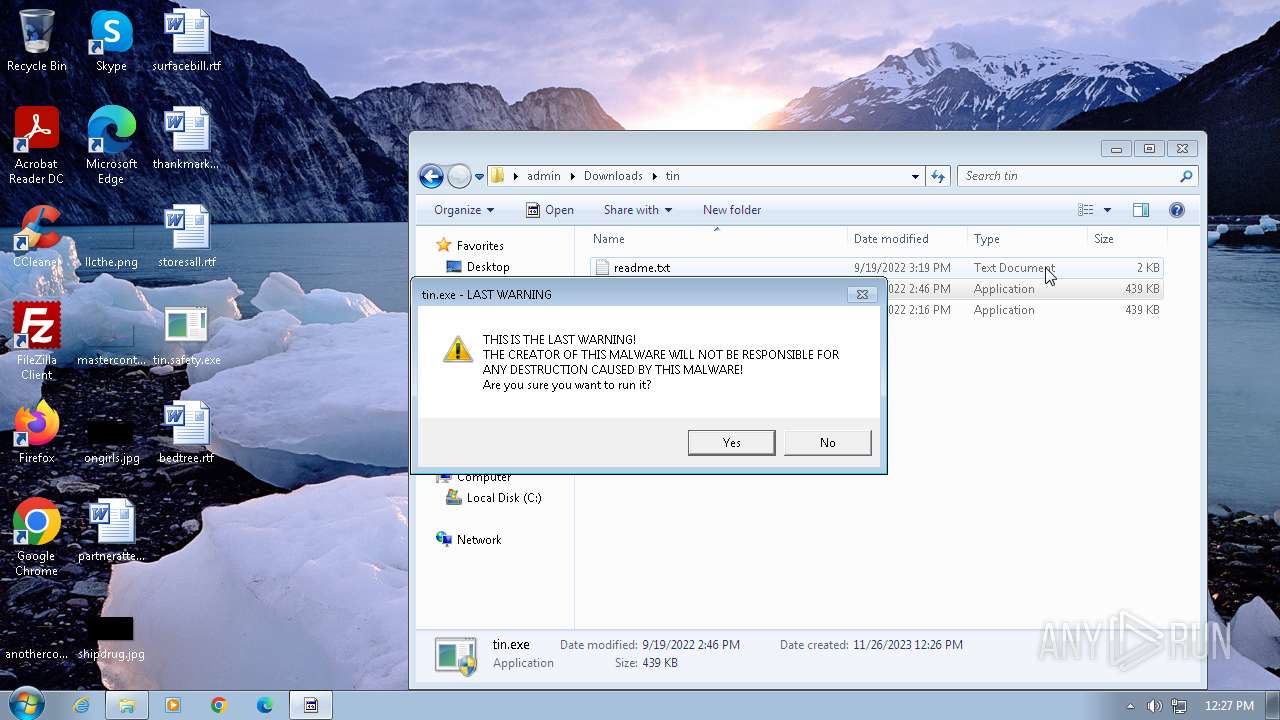The height and width of the screenshot is (720, 1280).
Task: Open Edge from the taskbar
Action: 265,705
